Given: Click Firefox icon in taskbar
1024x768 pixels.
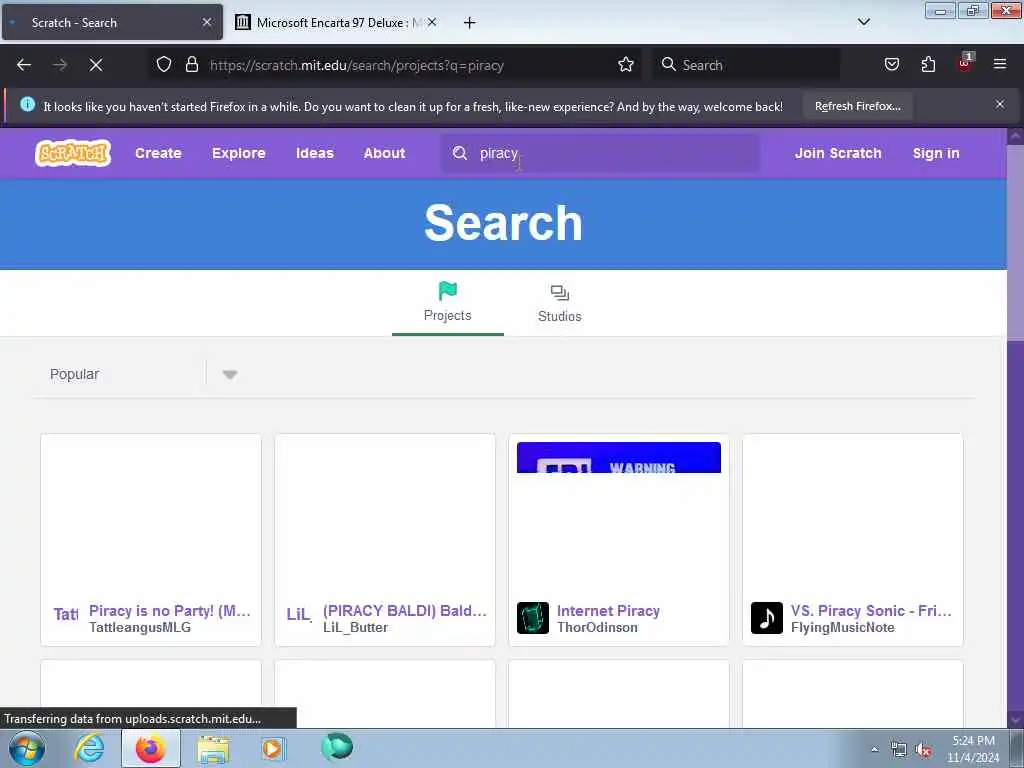Looking at the screenshot, I should coord(150,748).
